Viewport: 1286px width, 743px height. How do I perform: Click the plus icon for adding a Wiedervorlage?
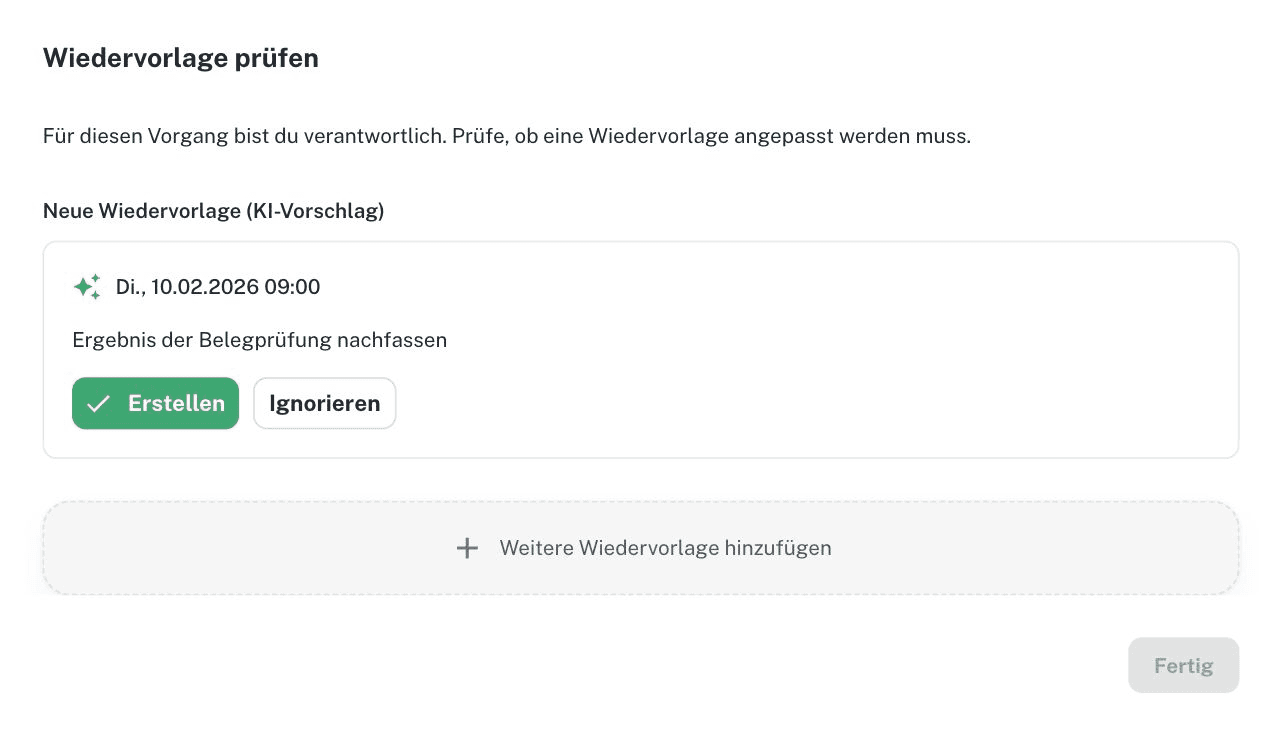tap(467, 548)
